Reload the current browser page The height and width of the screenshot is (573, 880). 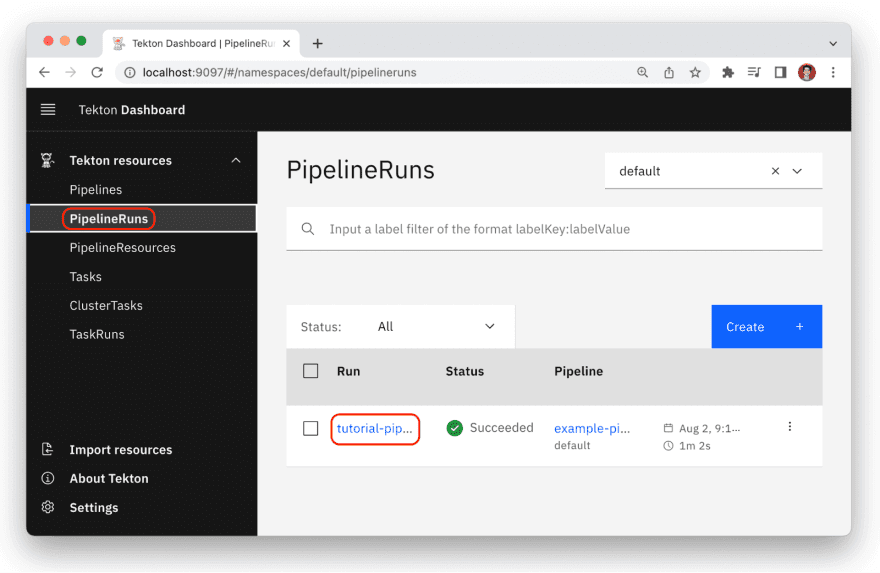pos(97,72)
